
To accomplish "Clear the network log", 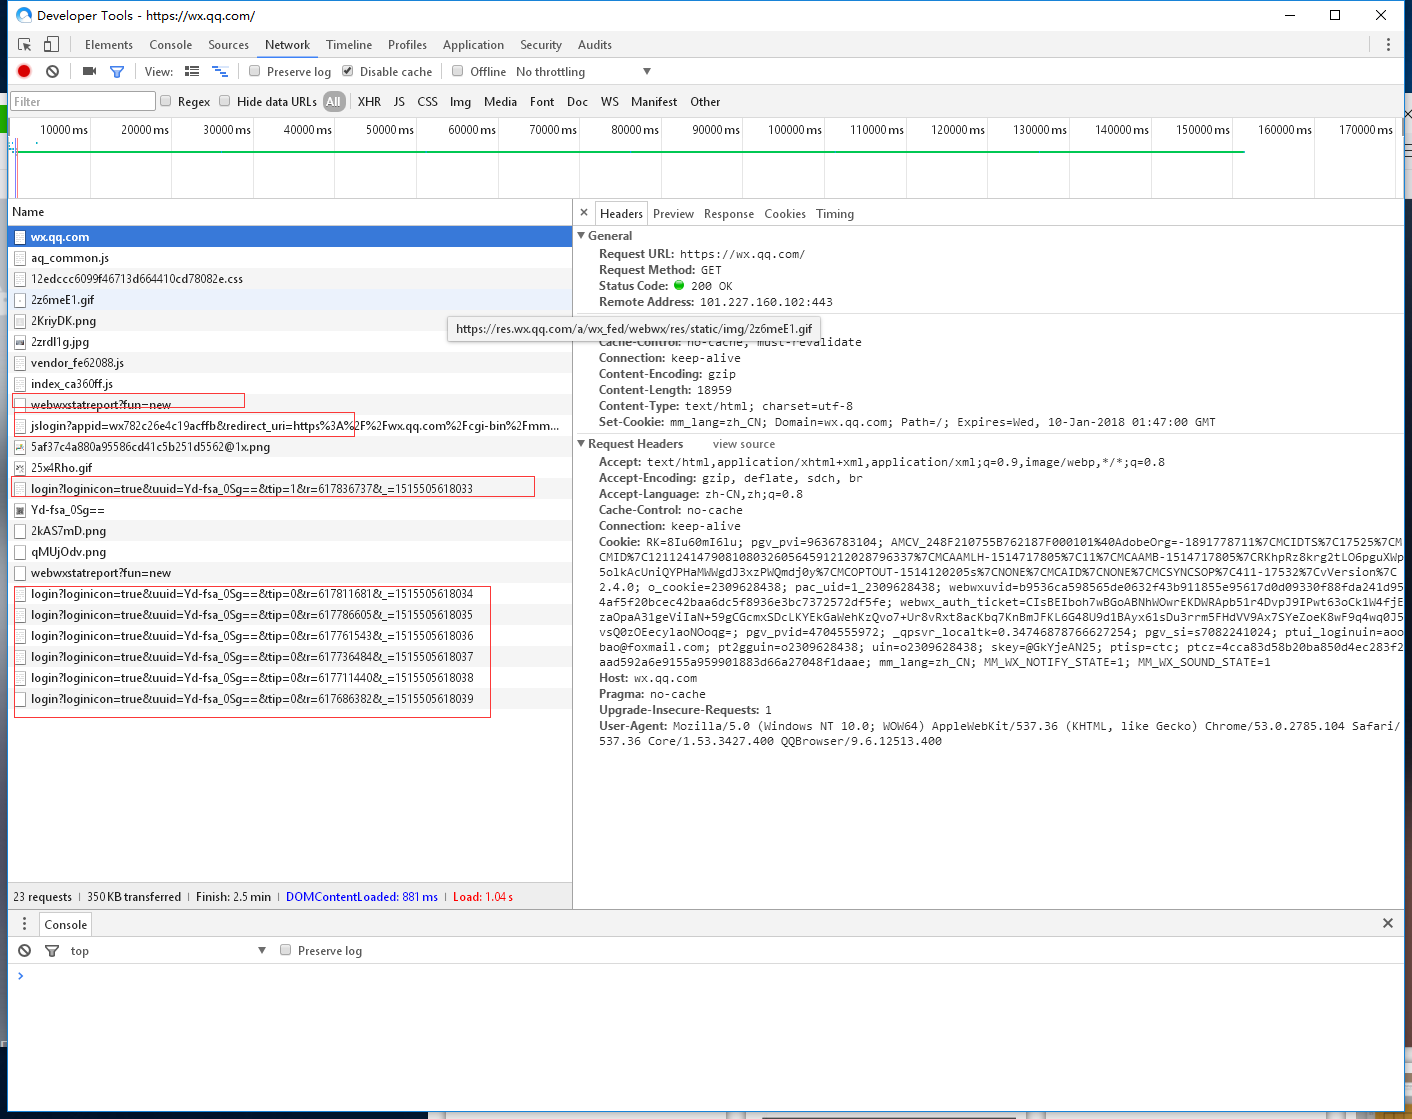I will (x=52, y=72).
